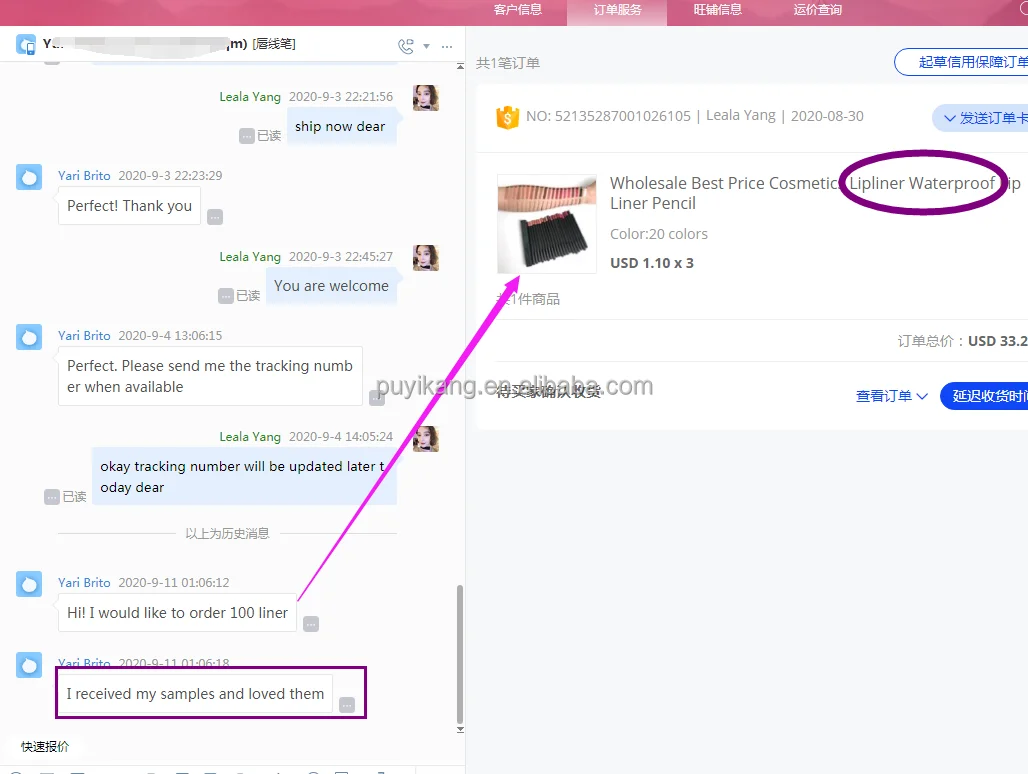
Task: Click the 'USD 1.10 x 3' price text
Action: point(652,263)
